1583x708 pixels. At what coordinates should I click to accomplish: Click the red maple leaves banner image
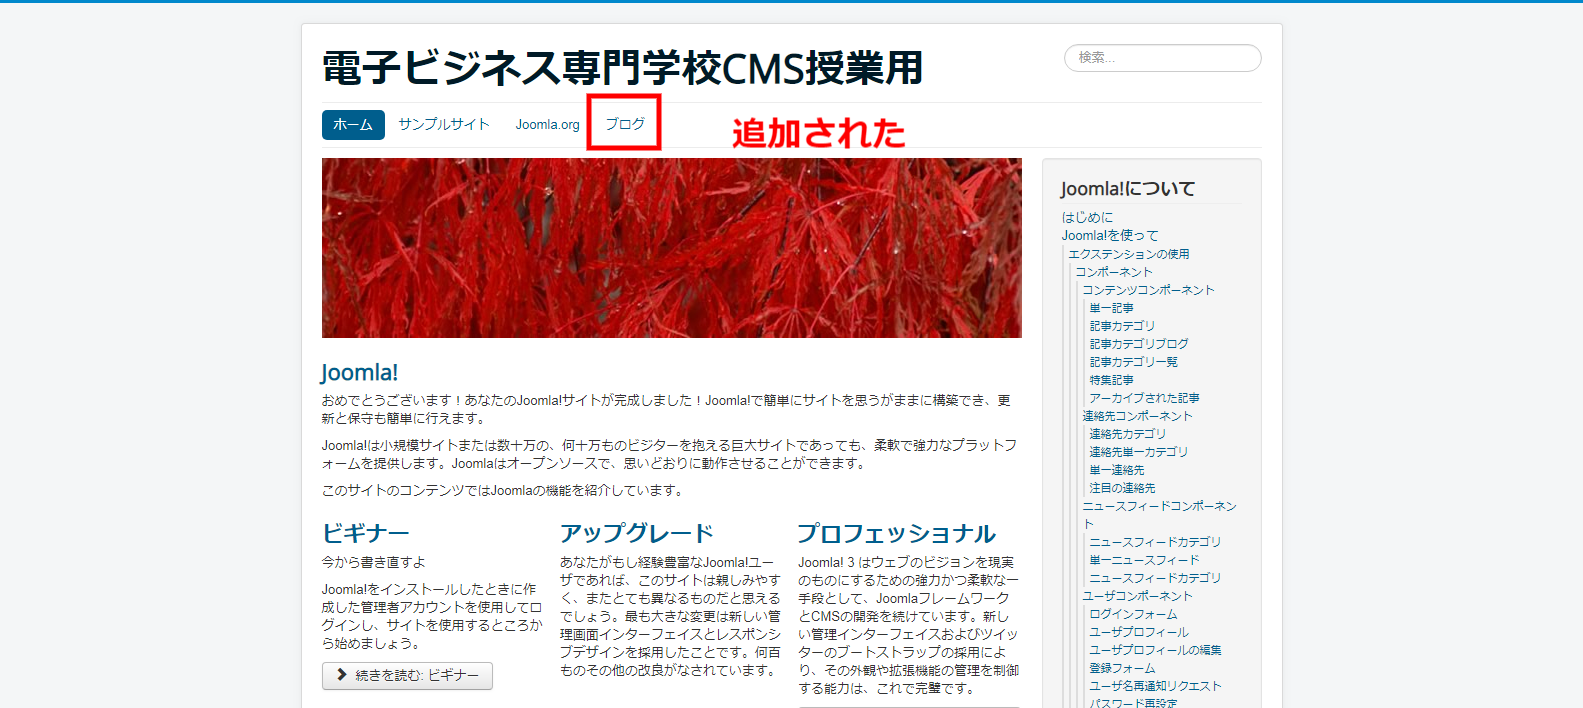point(671,248)
